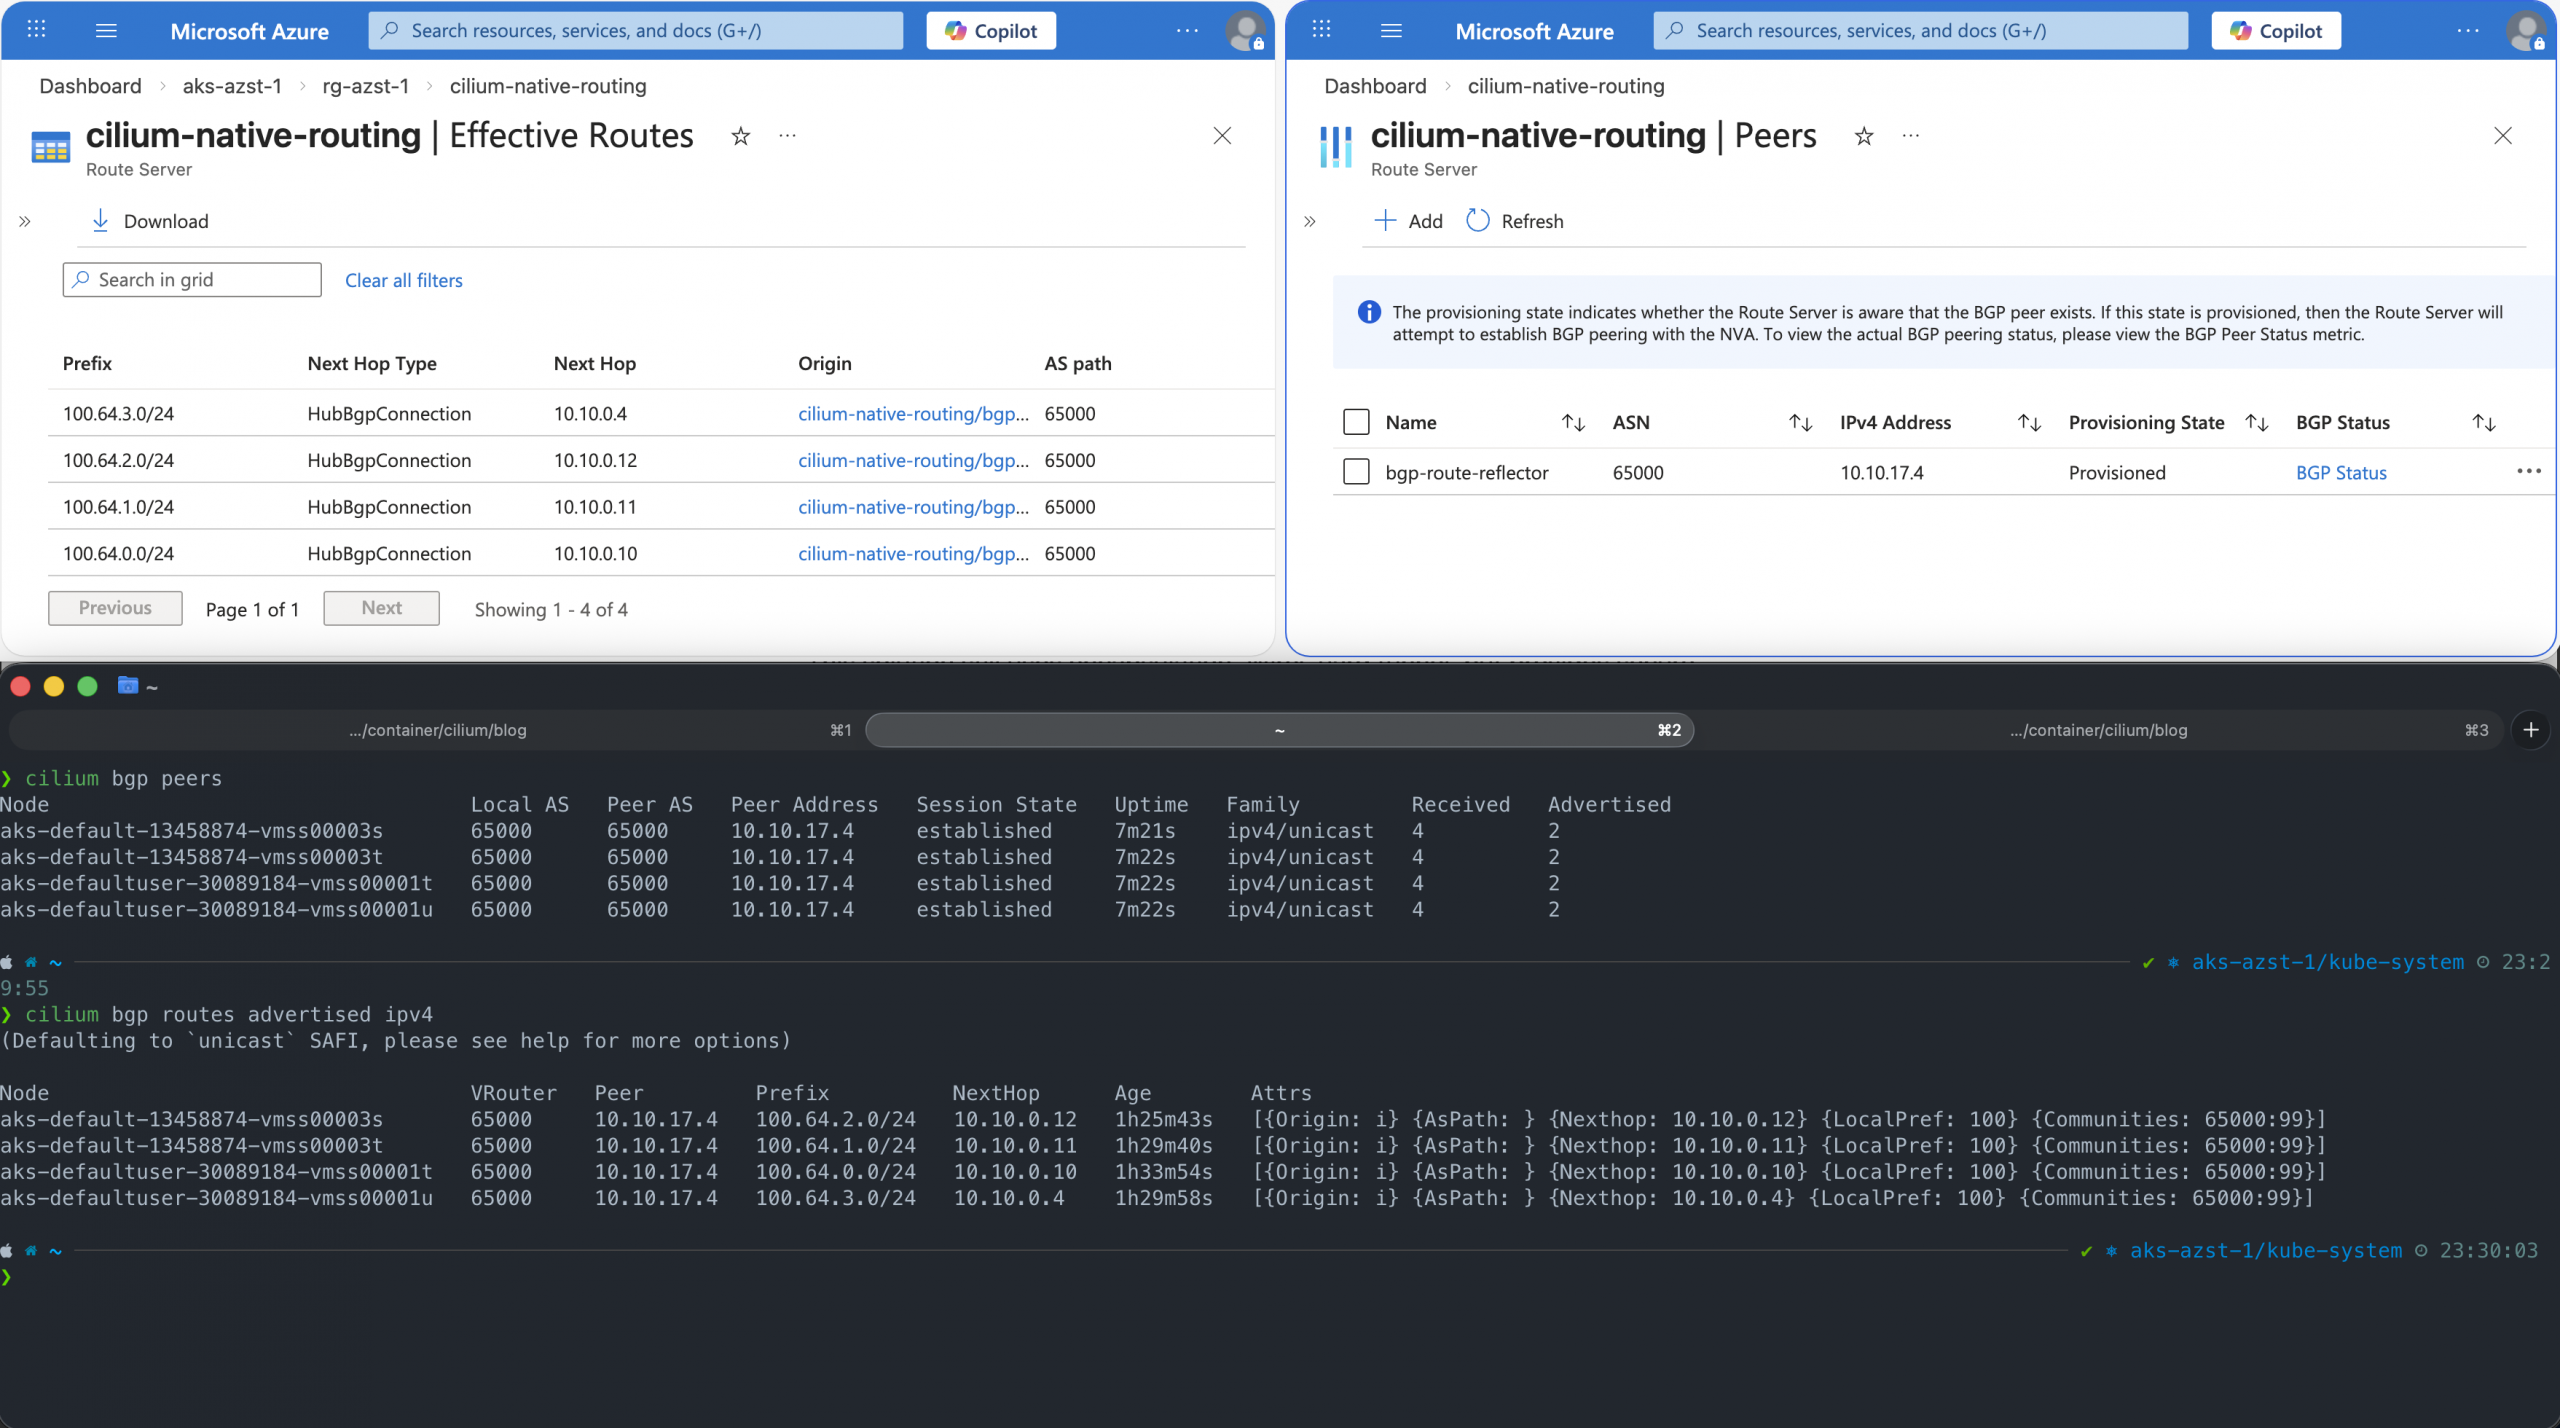Open the BGP Status link for the peer

coord(2340,472)
